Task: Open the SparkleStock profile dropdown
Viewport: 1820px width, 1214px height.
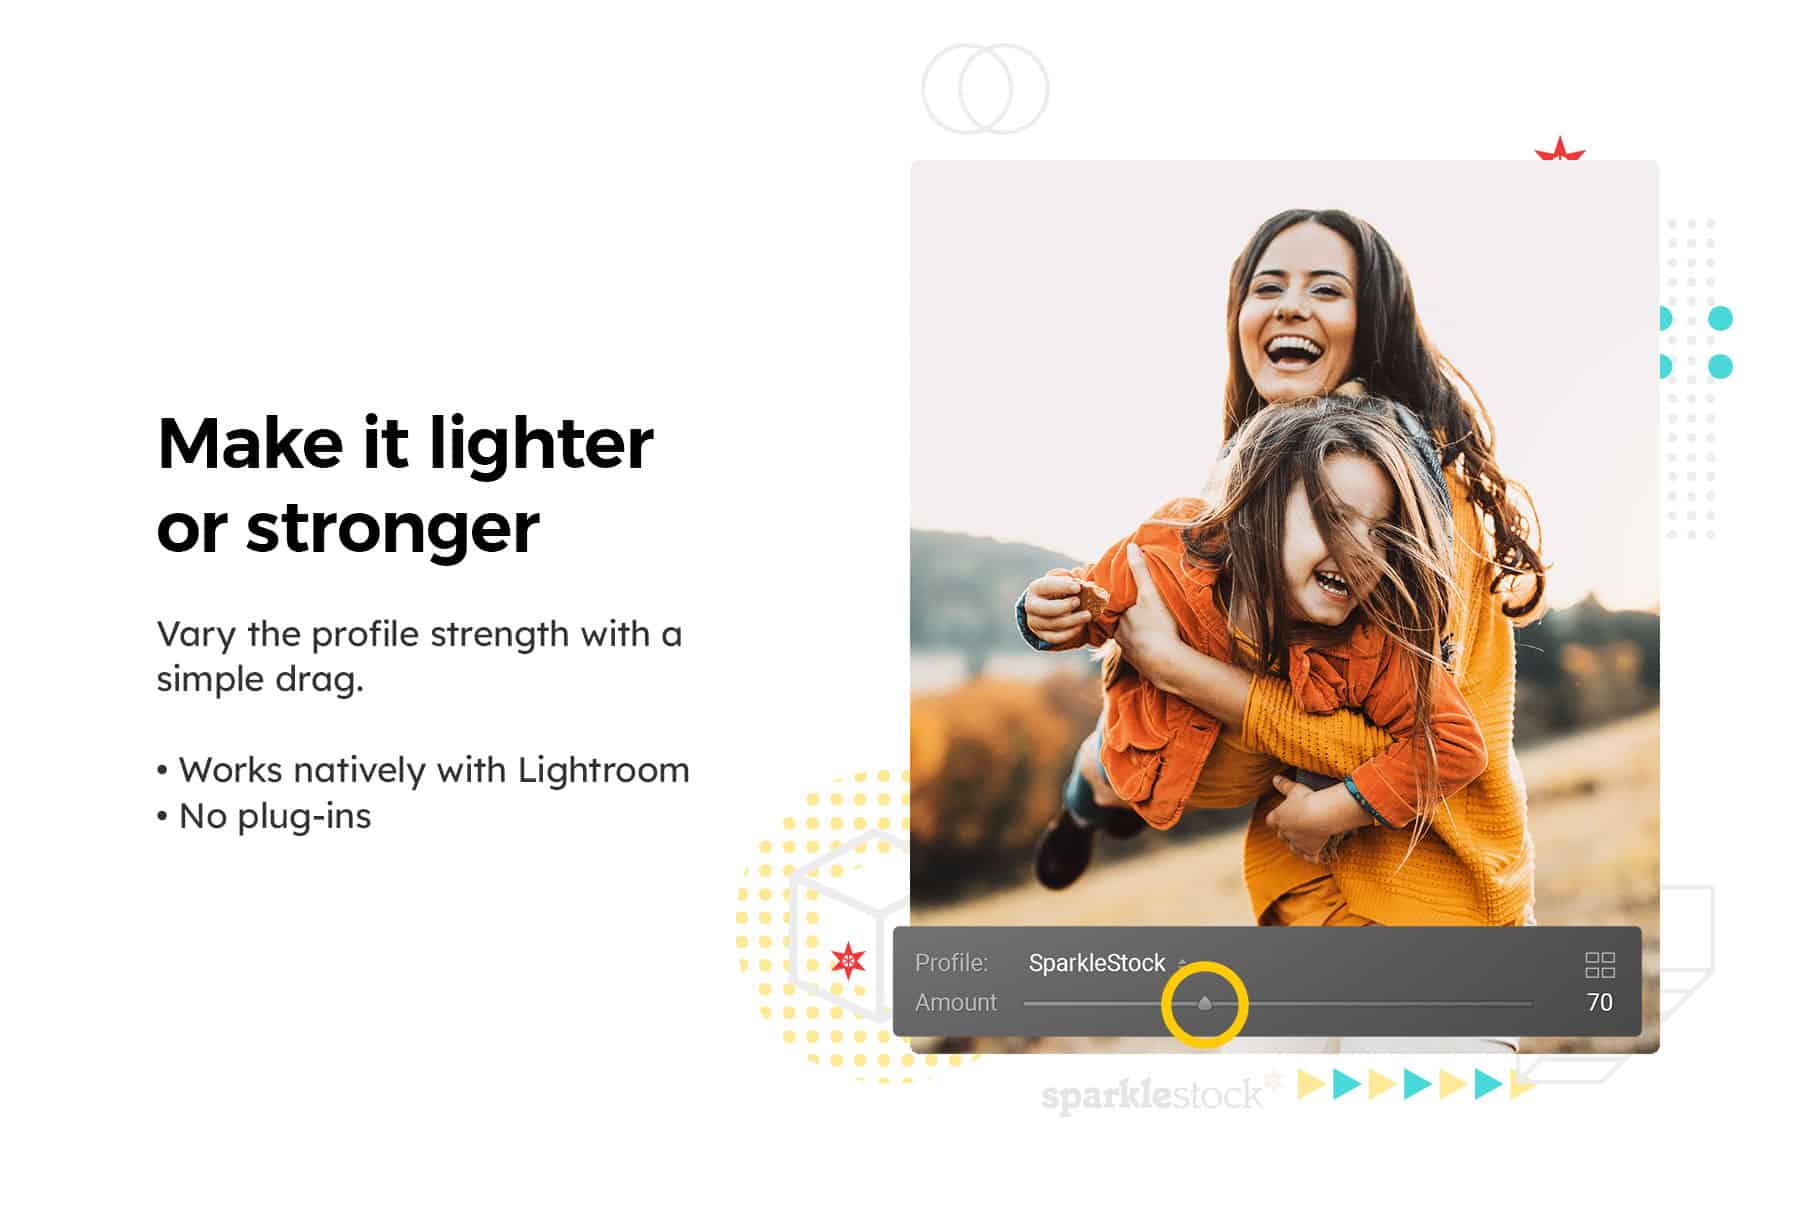Action: coord(1097,963)
